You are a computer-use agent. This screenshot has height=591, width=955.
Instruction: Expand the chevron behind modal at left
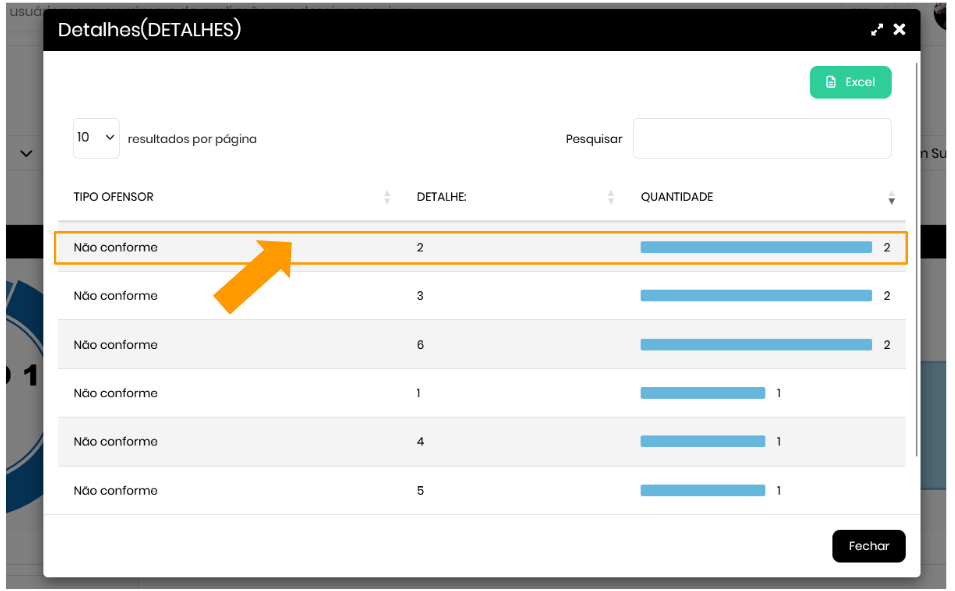tap(26, 154)
